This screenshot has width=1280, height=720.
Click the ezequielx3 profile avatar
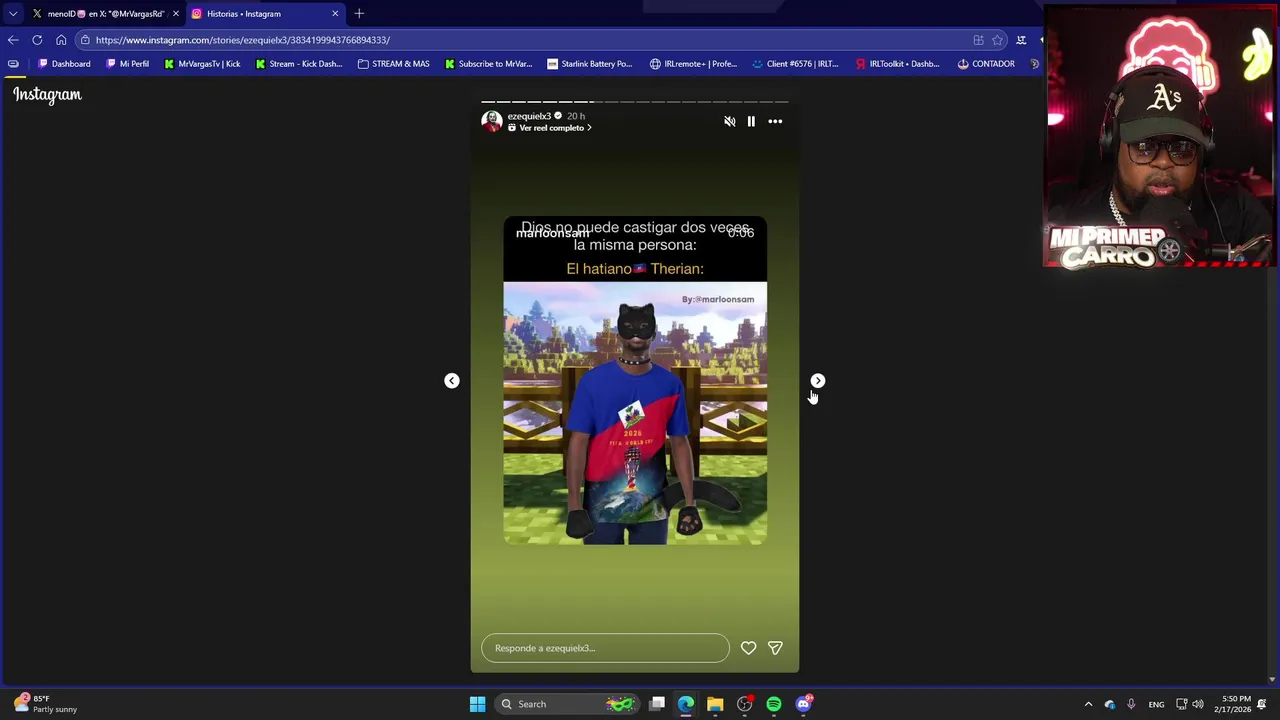(x=492, y=121)
